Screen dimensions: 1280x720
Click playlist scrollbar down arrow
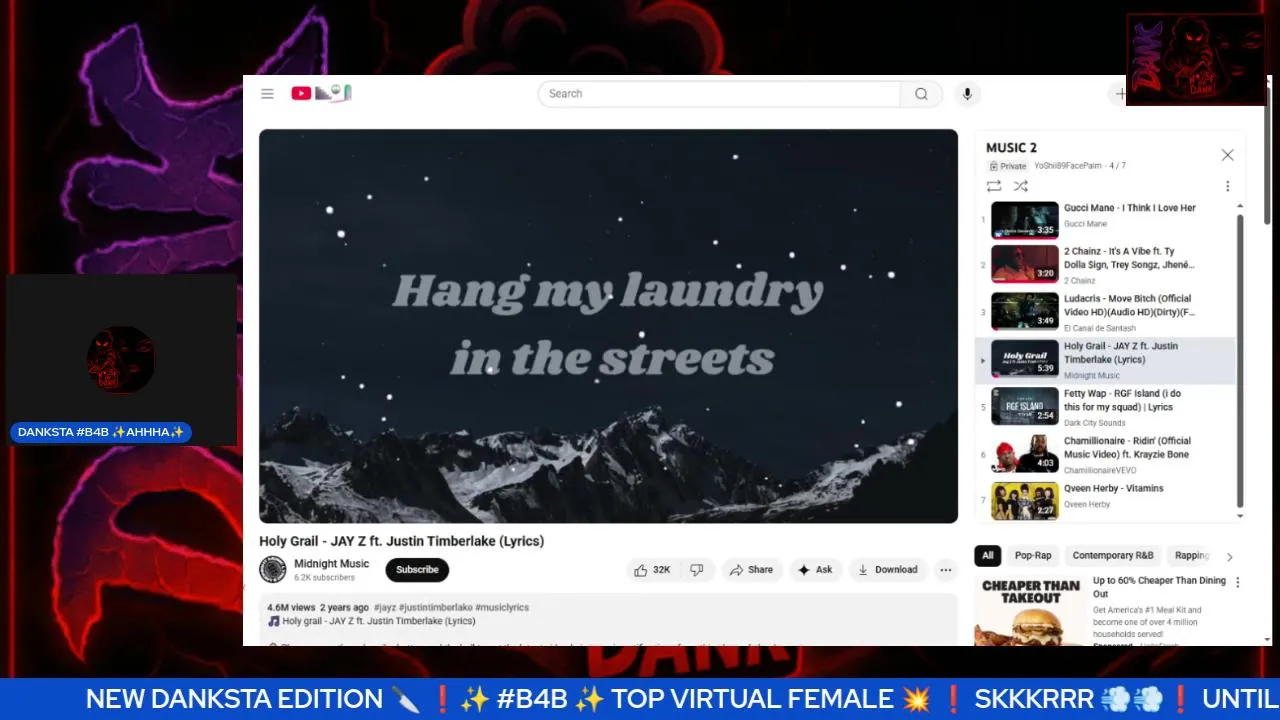pos(1241,517)
